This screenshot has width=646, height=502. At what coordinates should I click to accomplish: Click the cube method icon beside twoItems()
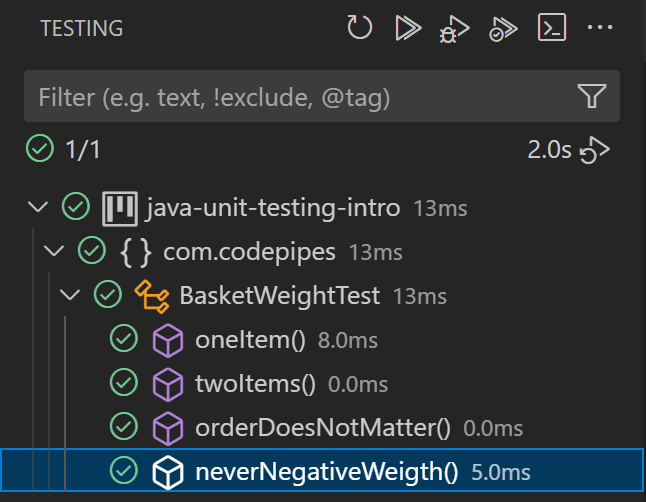[168, 385]
